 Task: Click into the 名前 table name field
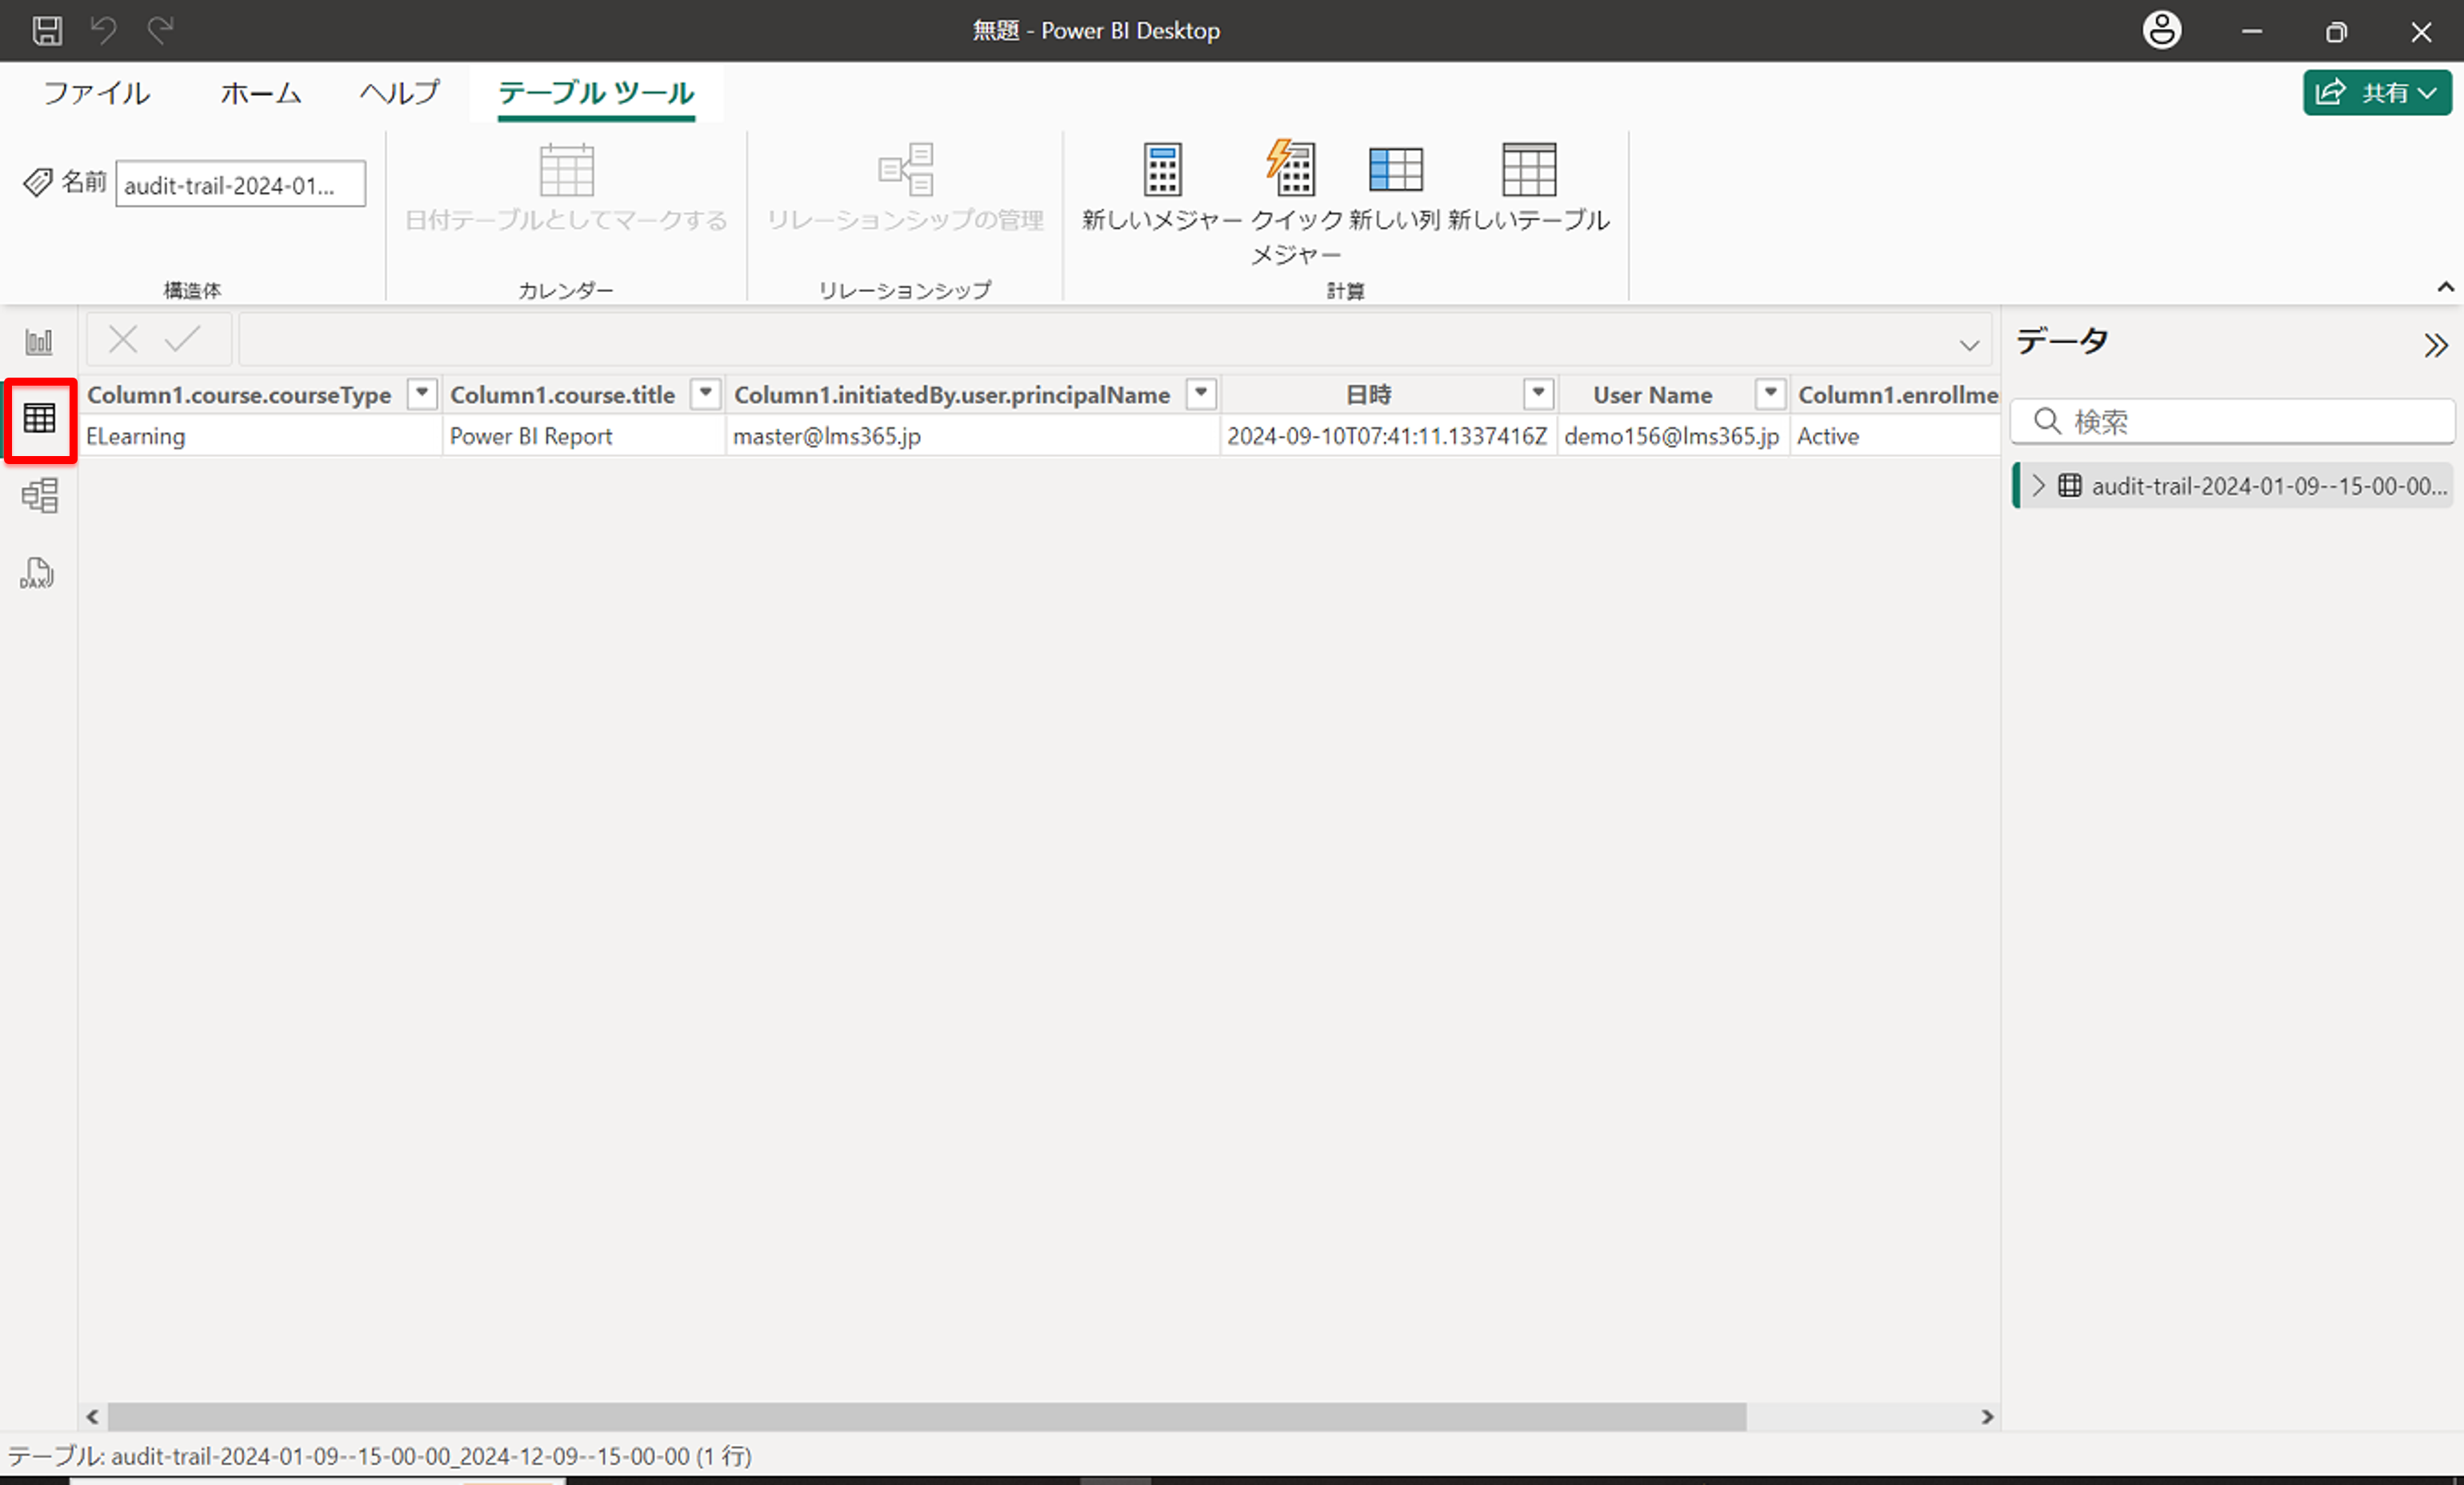coord(240,185)
